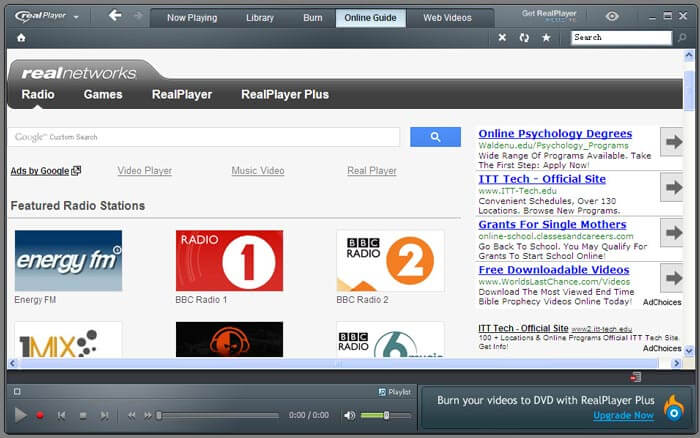The image size is (700, 438).
Task: Open the 1MIX station thumbnail
Action: click(68, 339)
